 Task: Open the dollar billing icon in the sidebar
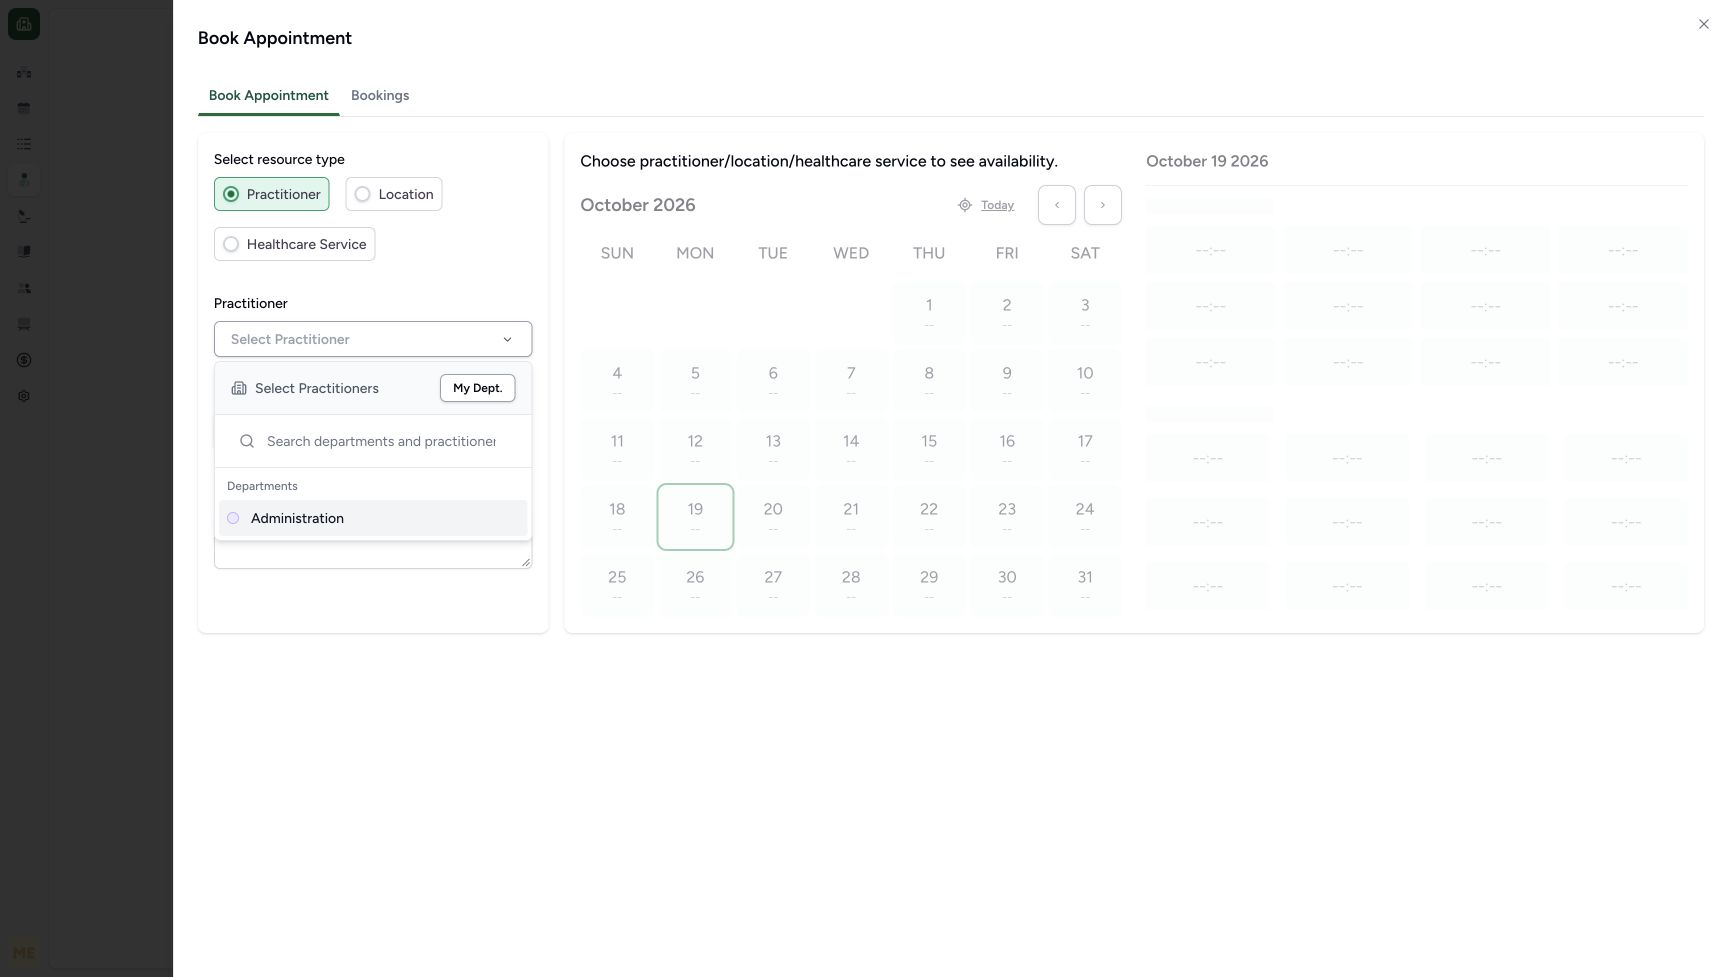(x=24, y=360)
